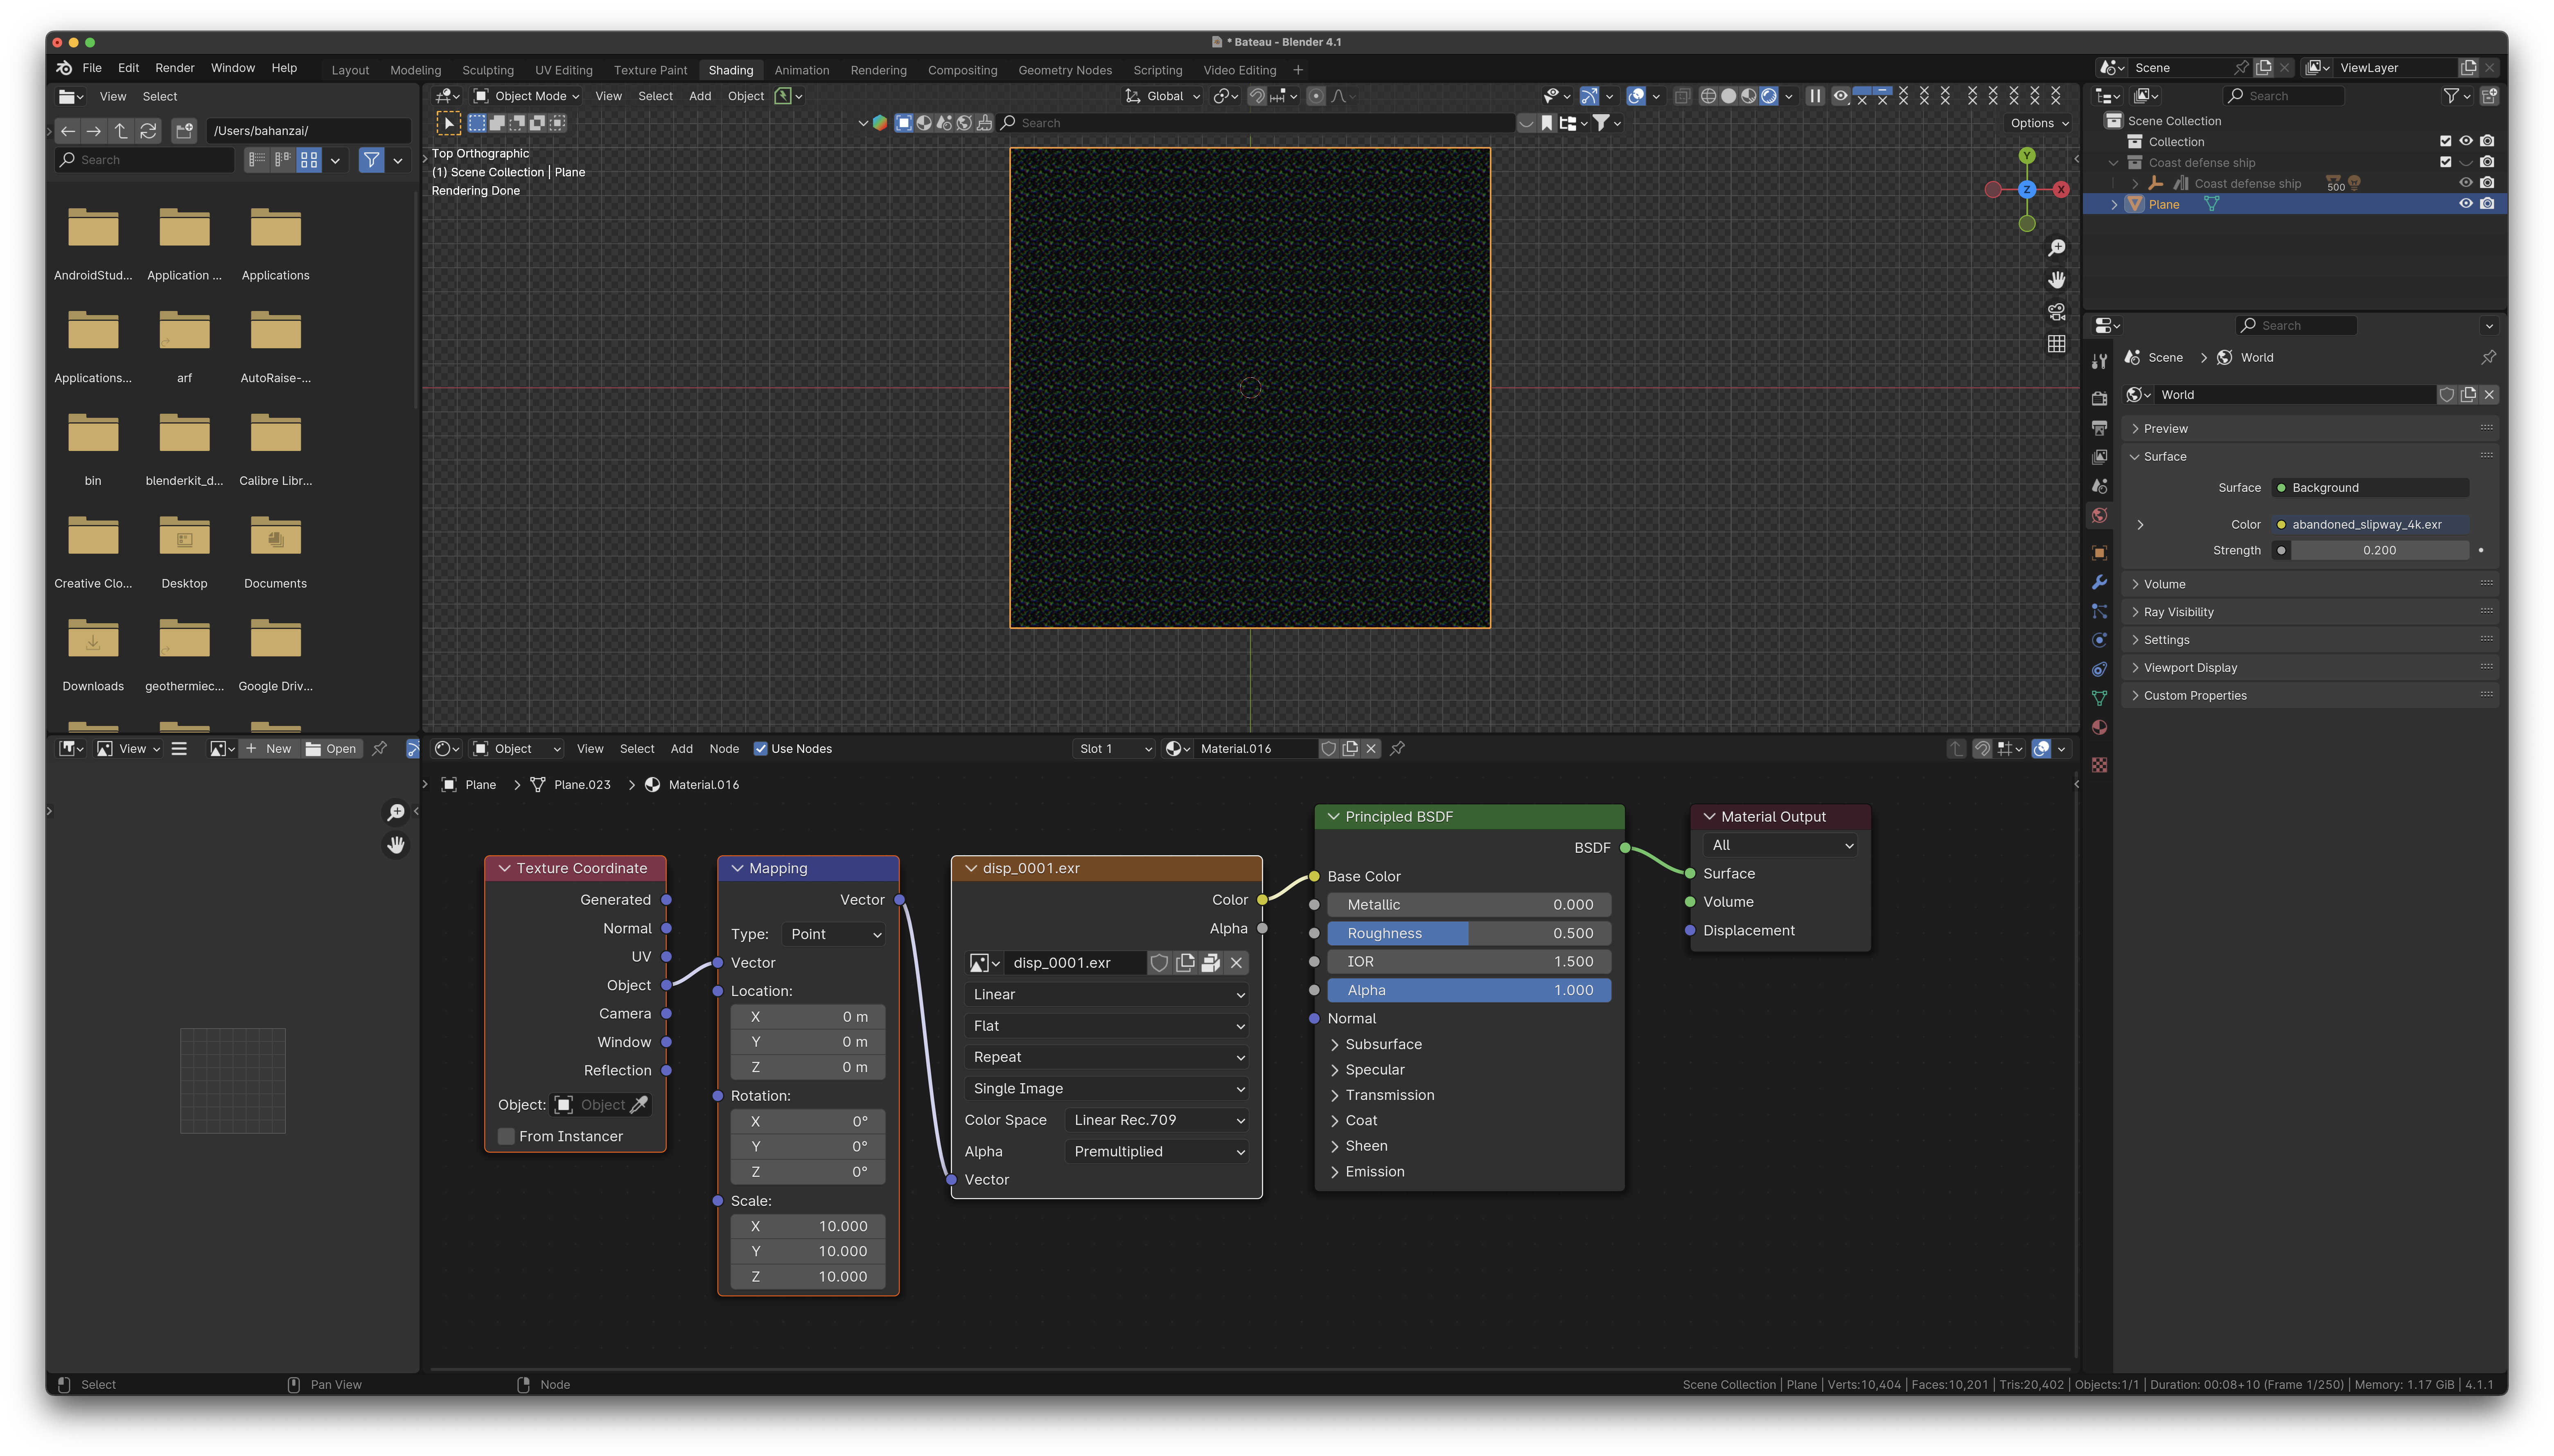Click the Background surface shader button
Image resolution: width=2554 pixels, height=1456 pixels.
[2370, 488]
